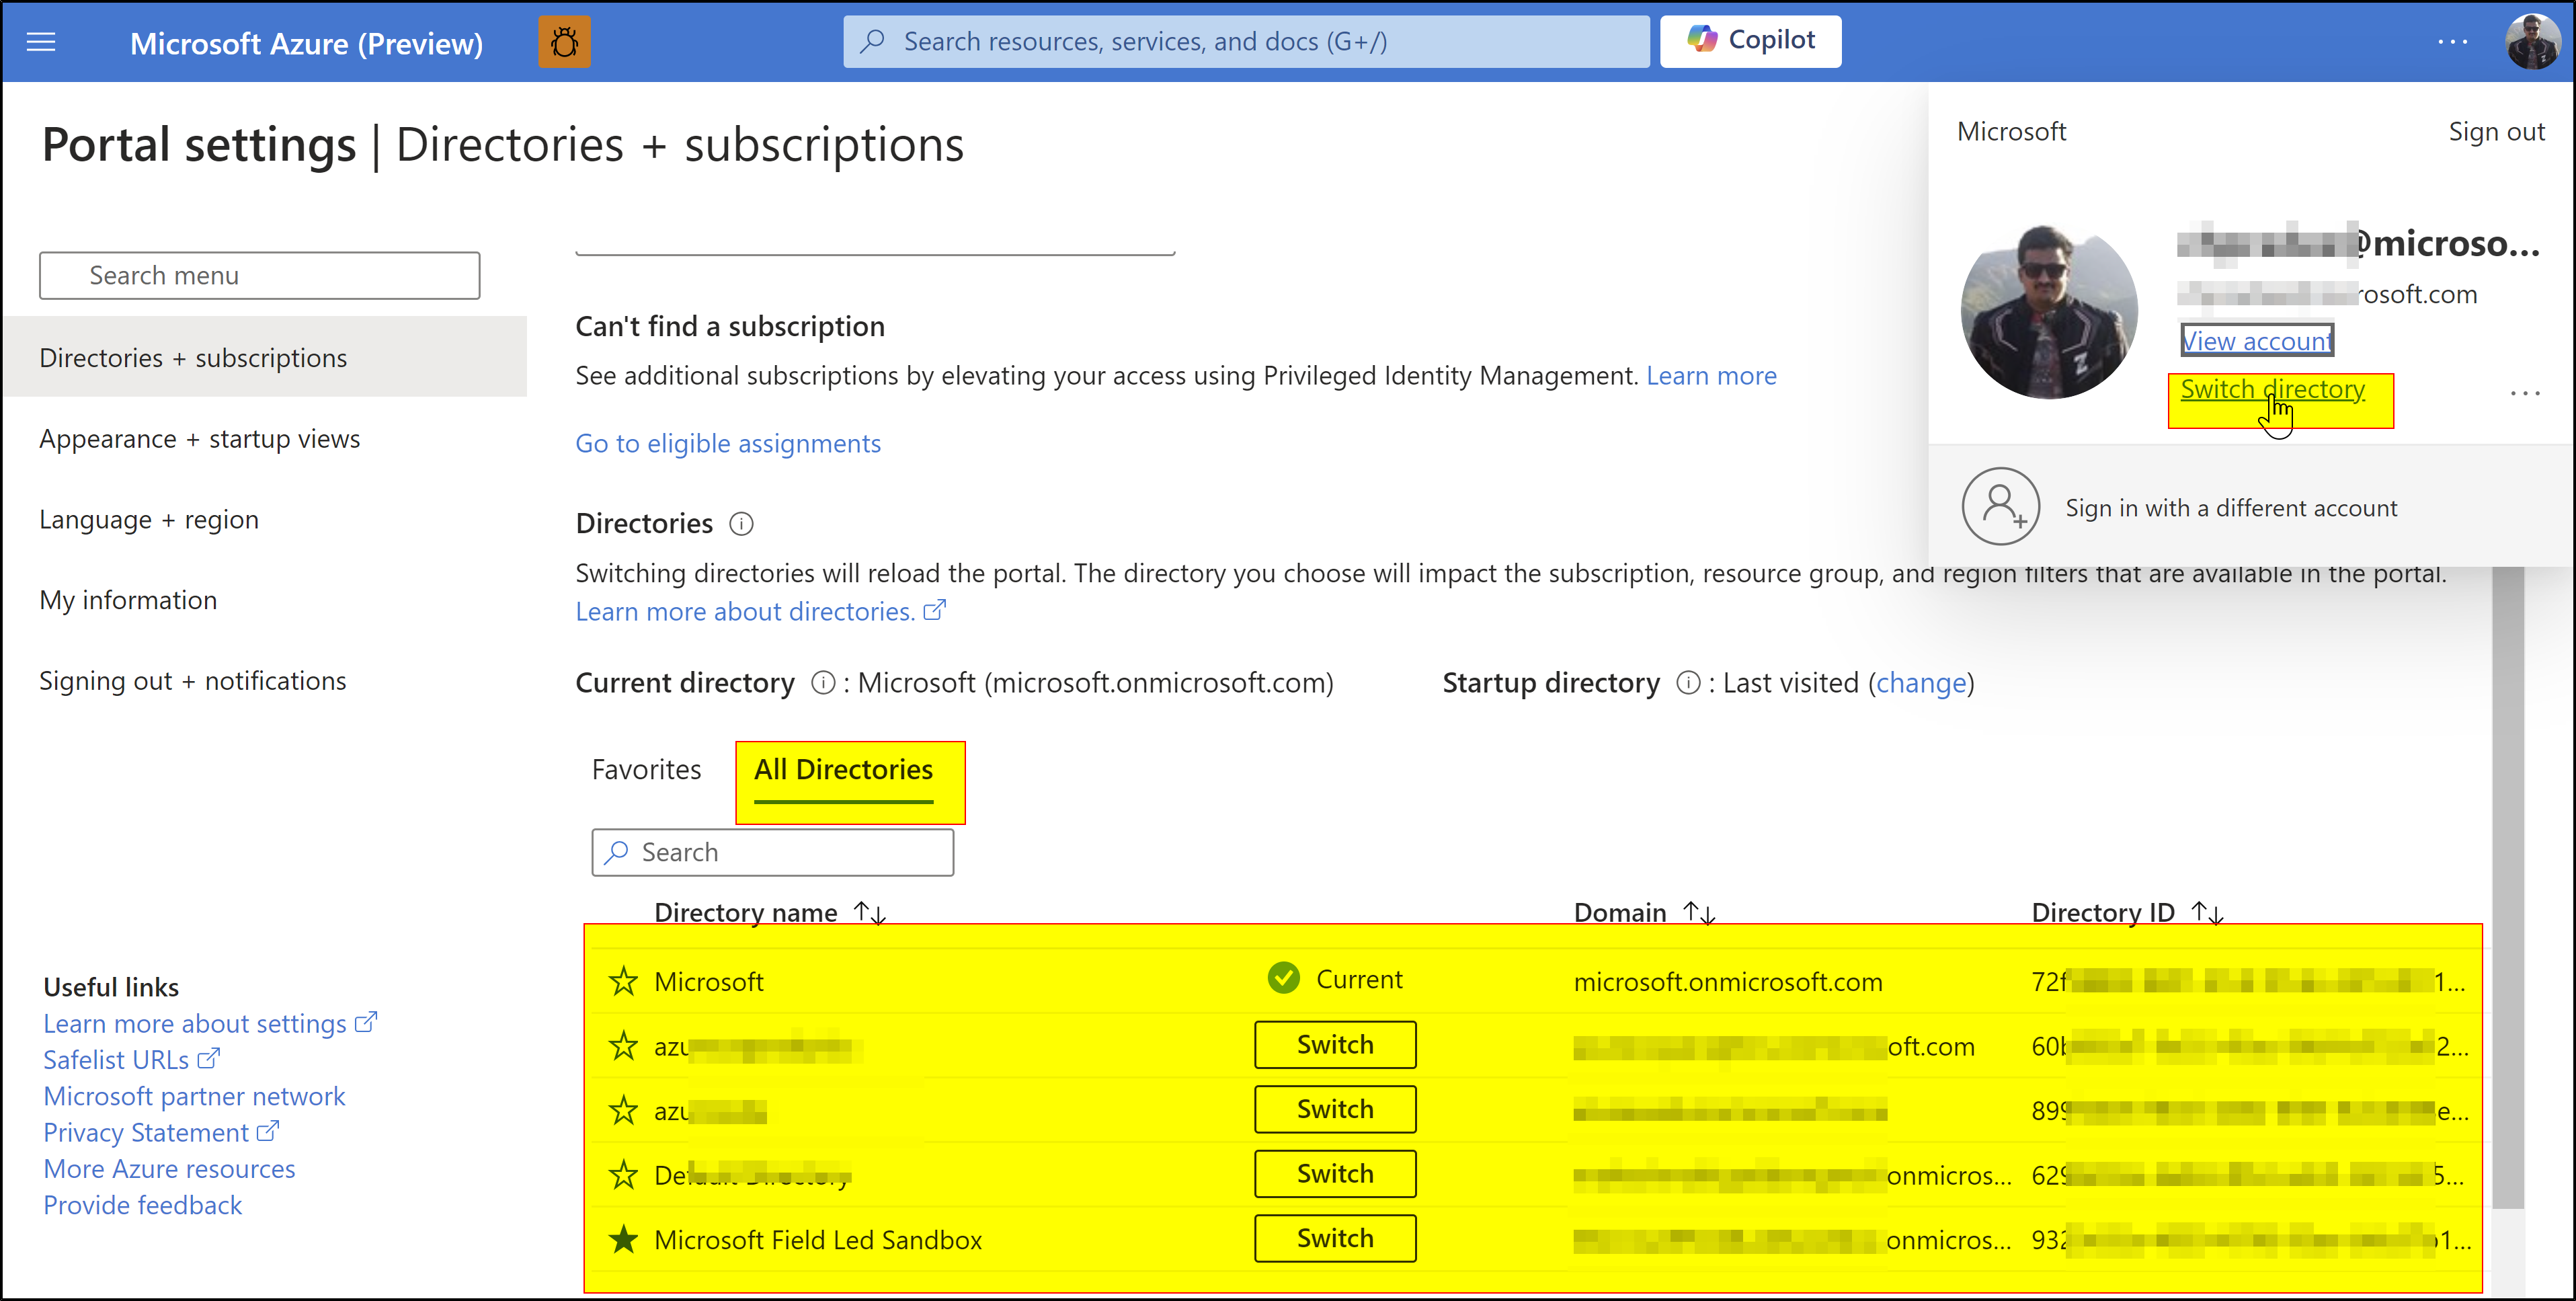2576x1301 pixels.
Task: Switch to the Default Directory
Action: pyautogui.click(x=1335, y=1173)
